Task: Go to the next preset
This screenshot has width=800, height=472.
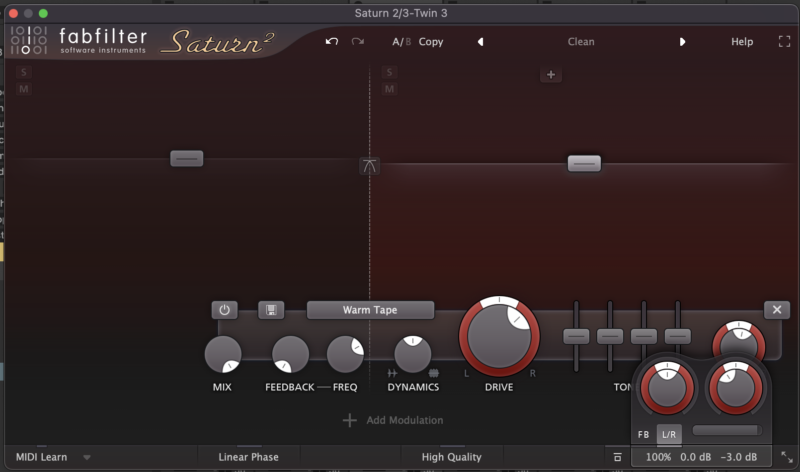Action: coord(682,42)
